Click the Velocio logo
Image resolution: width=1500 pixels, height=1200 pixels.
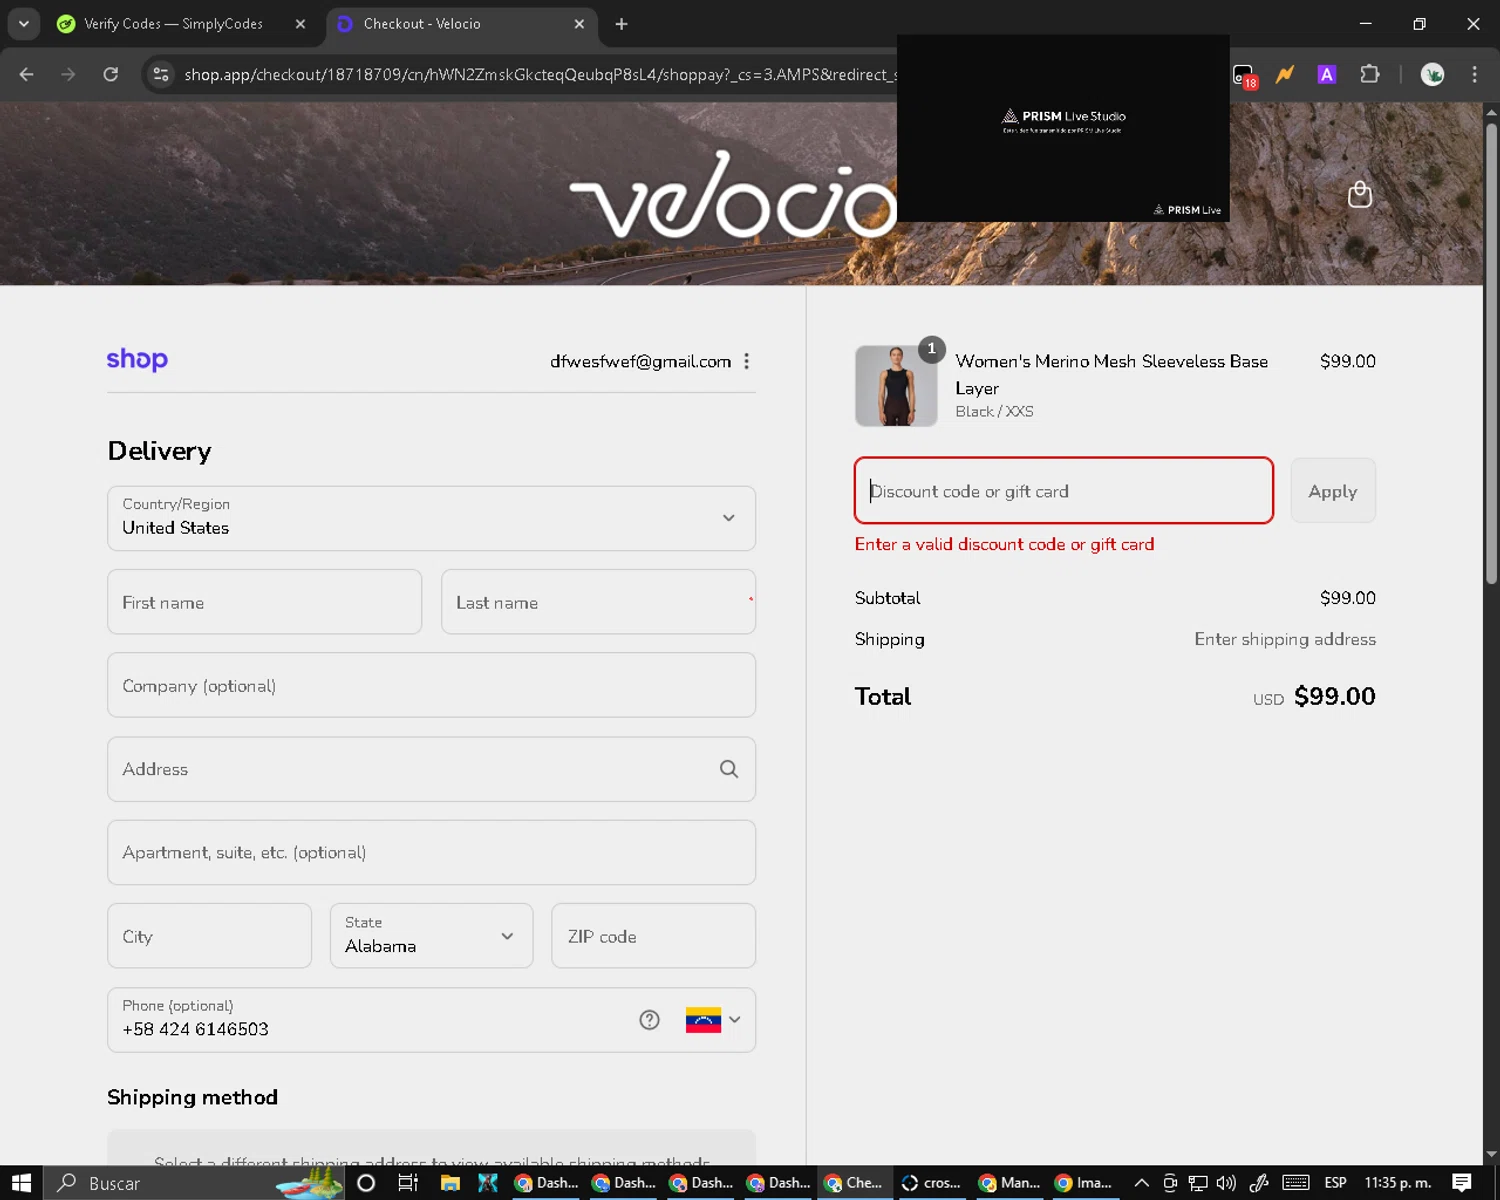pyautogui.click(x=733, y=195)
